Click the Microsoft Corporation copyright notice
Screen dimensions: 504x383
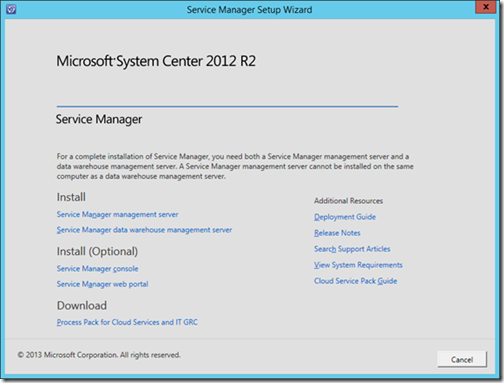[x=99, y=355]
